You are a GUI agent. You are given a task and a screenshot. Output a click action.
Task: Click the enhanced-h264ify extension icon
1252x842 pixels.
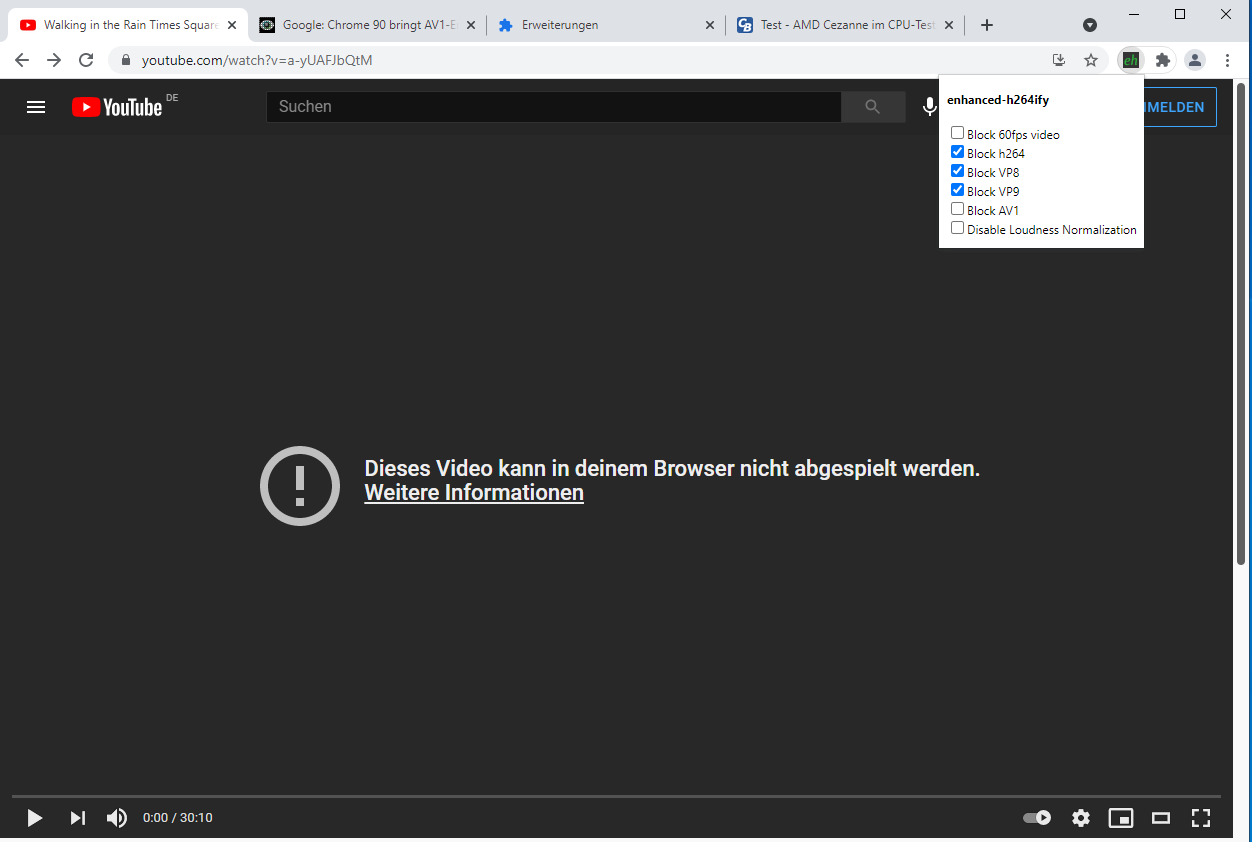(1131, 60)
